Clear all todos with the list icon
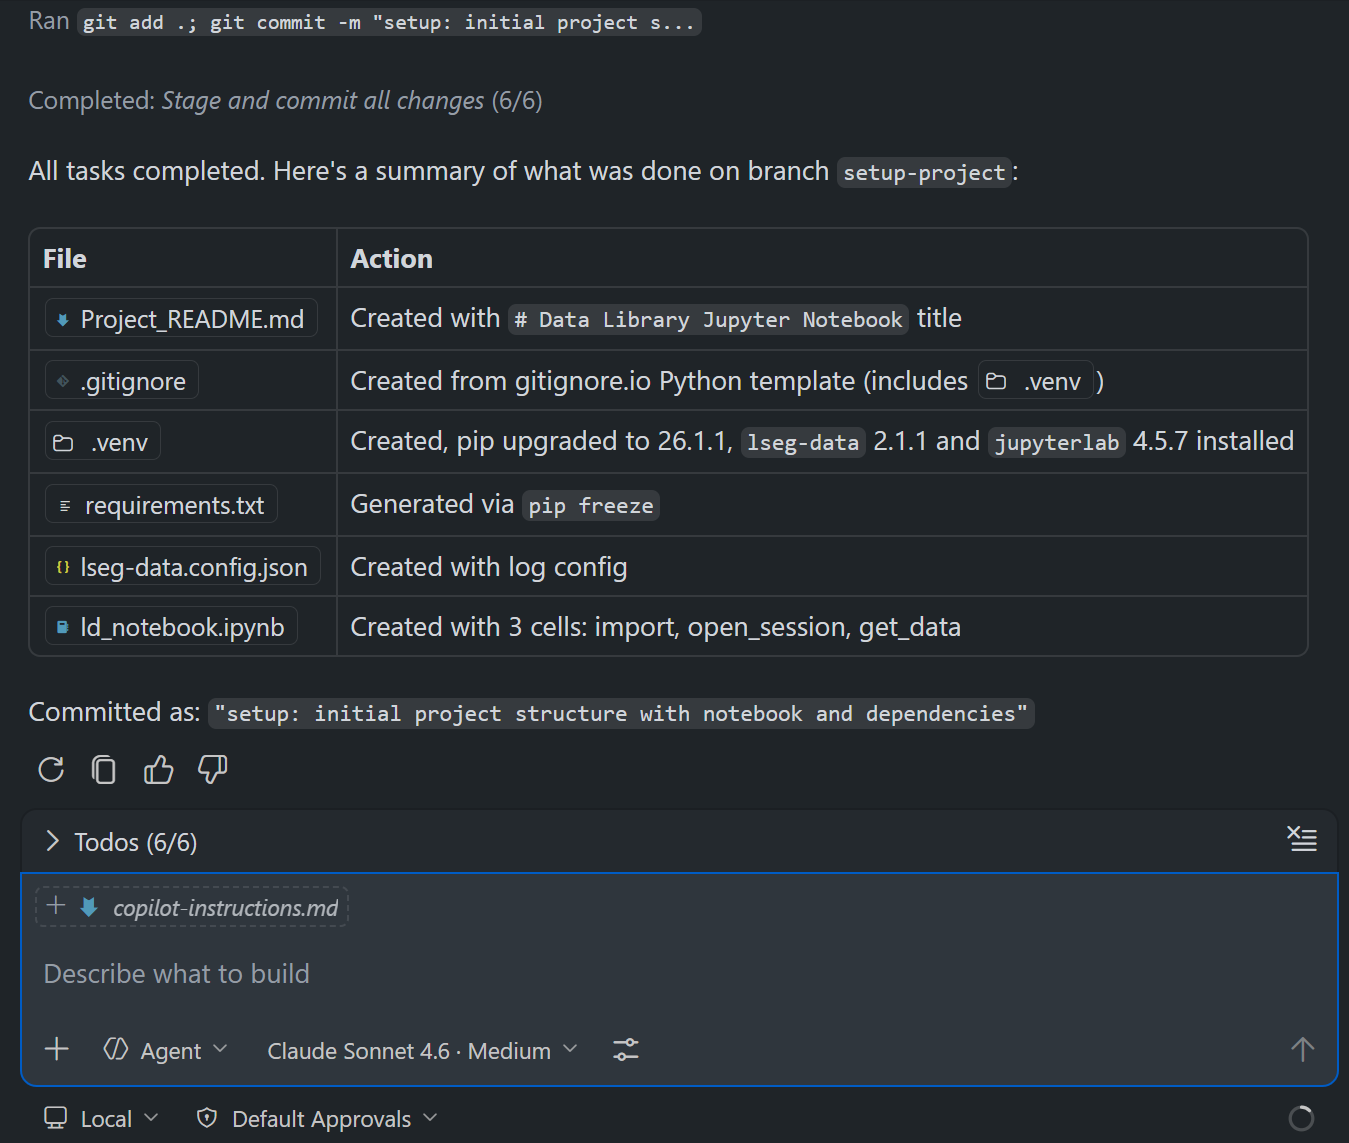The height and width of the screenshot is (1143, 1349). (1302, 839)
